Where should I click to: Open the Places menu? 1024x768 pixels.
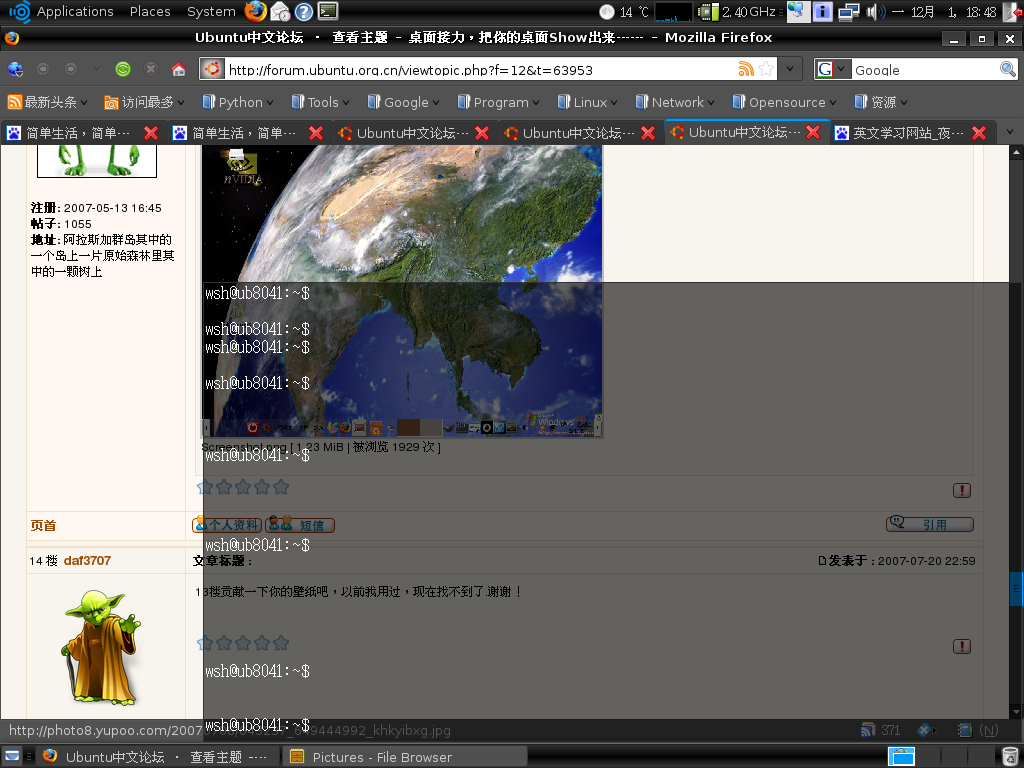pyautogui.click(x=150, y=11)
